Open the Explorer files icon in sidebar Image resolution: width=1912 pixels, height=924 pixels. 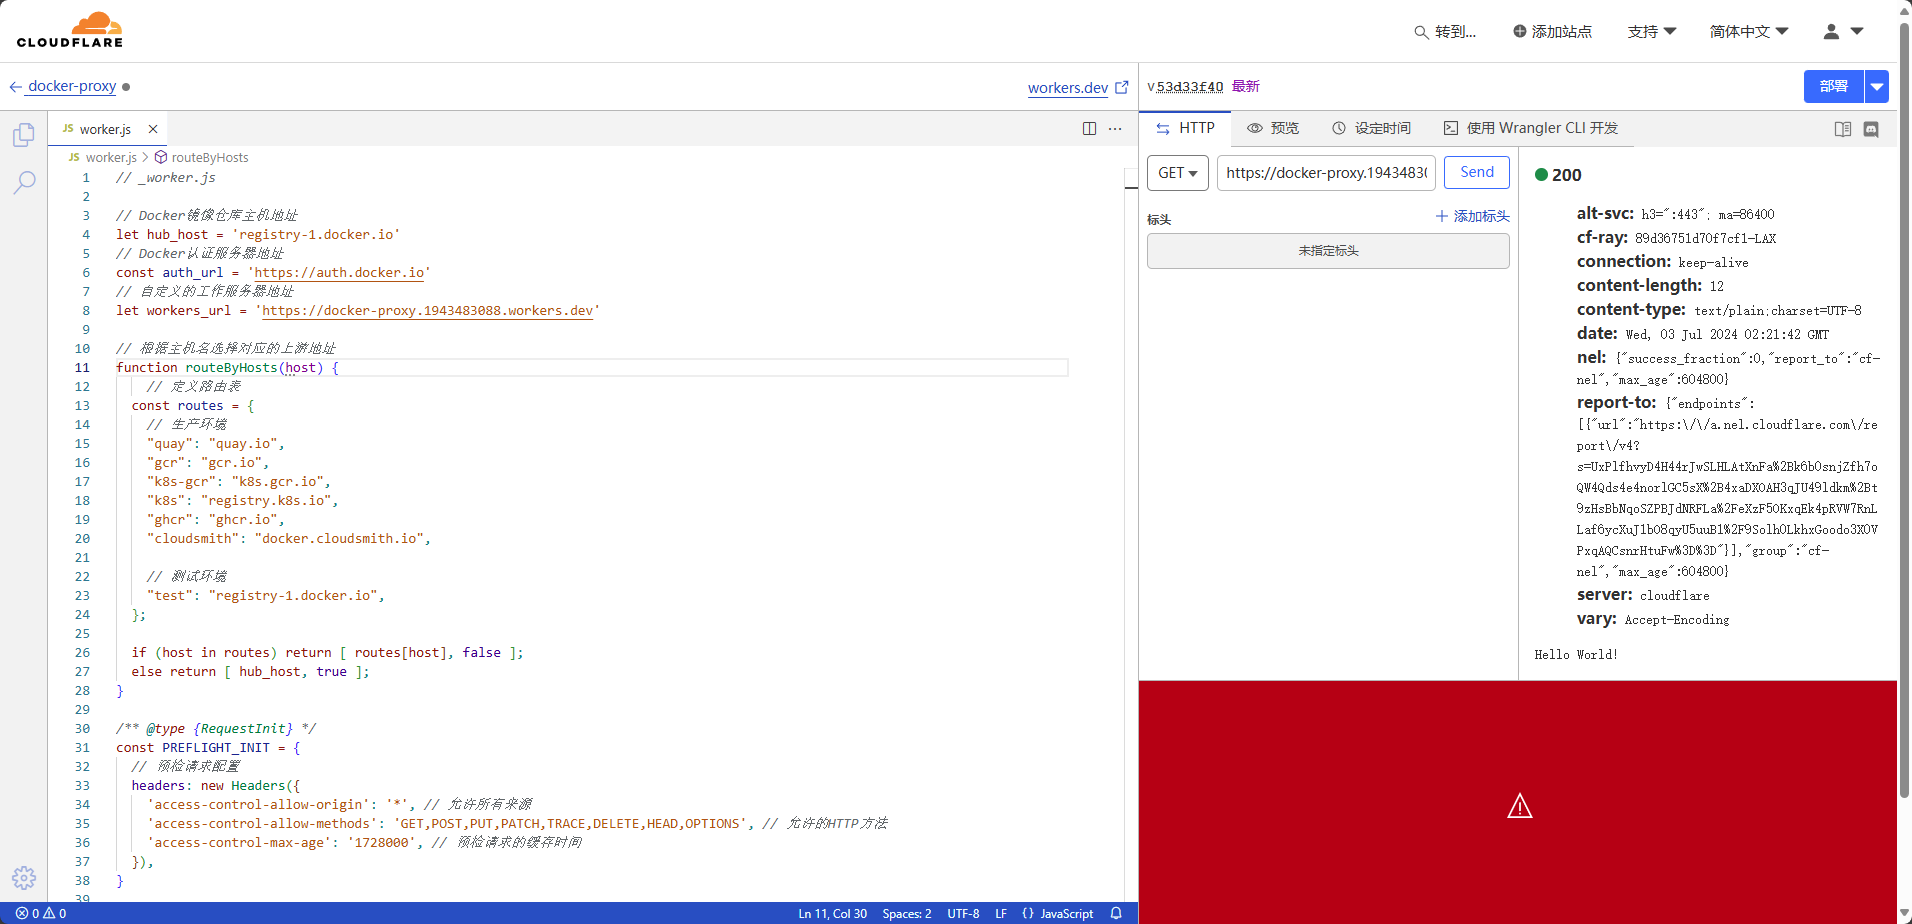24,135
